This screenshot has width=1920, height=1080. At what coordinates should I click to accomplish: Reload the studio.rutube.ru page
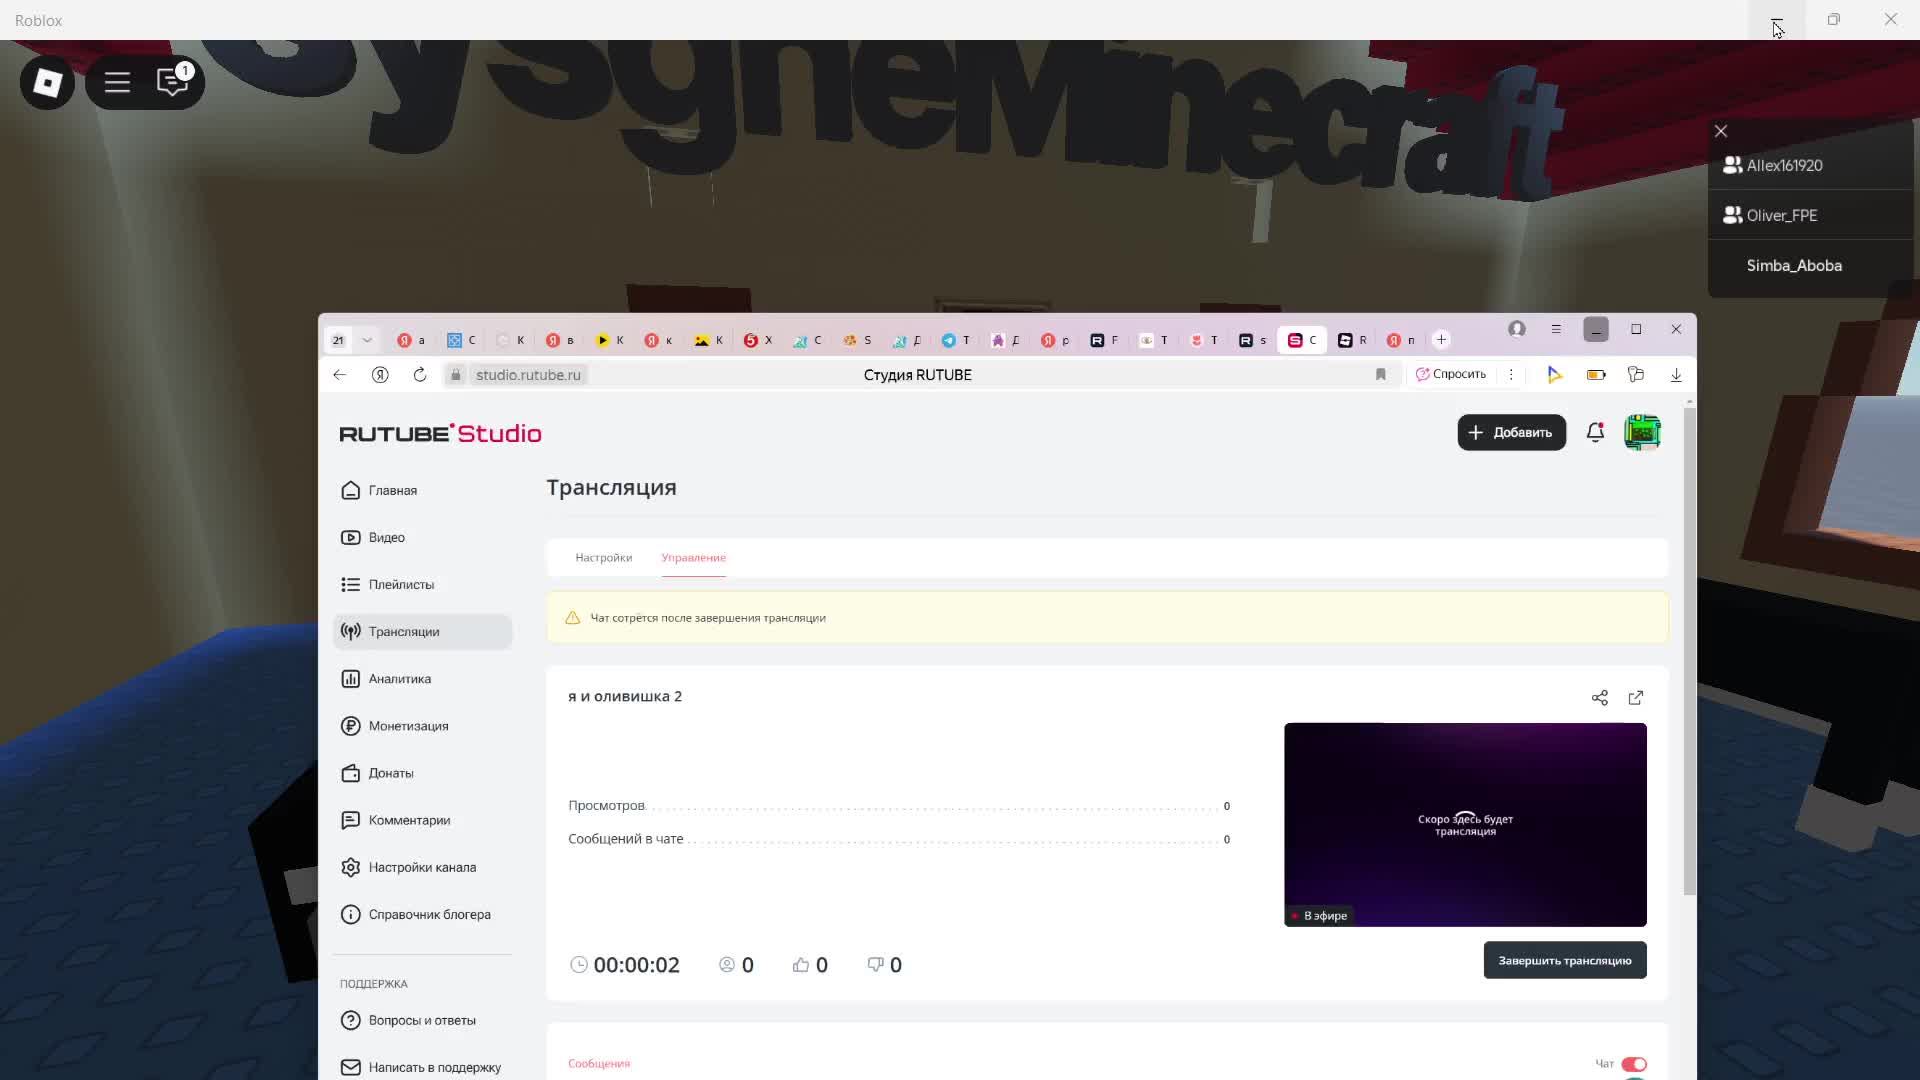(x=420, y=374)
